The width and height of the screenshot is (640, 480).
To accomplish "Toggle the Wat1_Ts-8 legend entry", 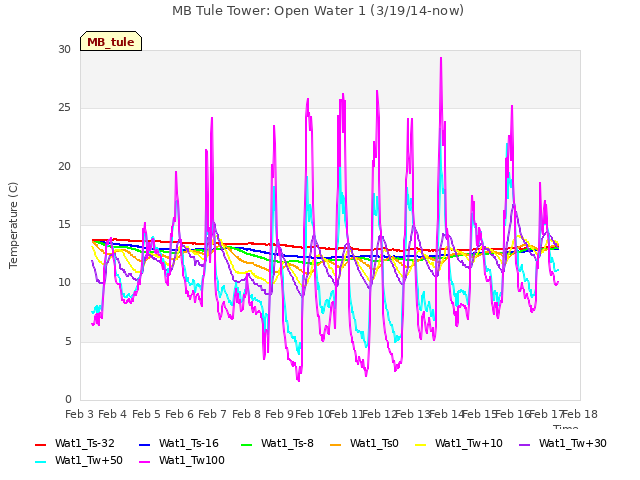I will pyautogui.click(x=277, y=444).
